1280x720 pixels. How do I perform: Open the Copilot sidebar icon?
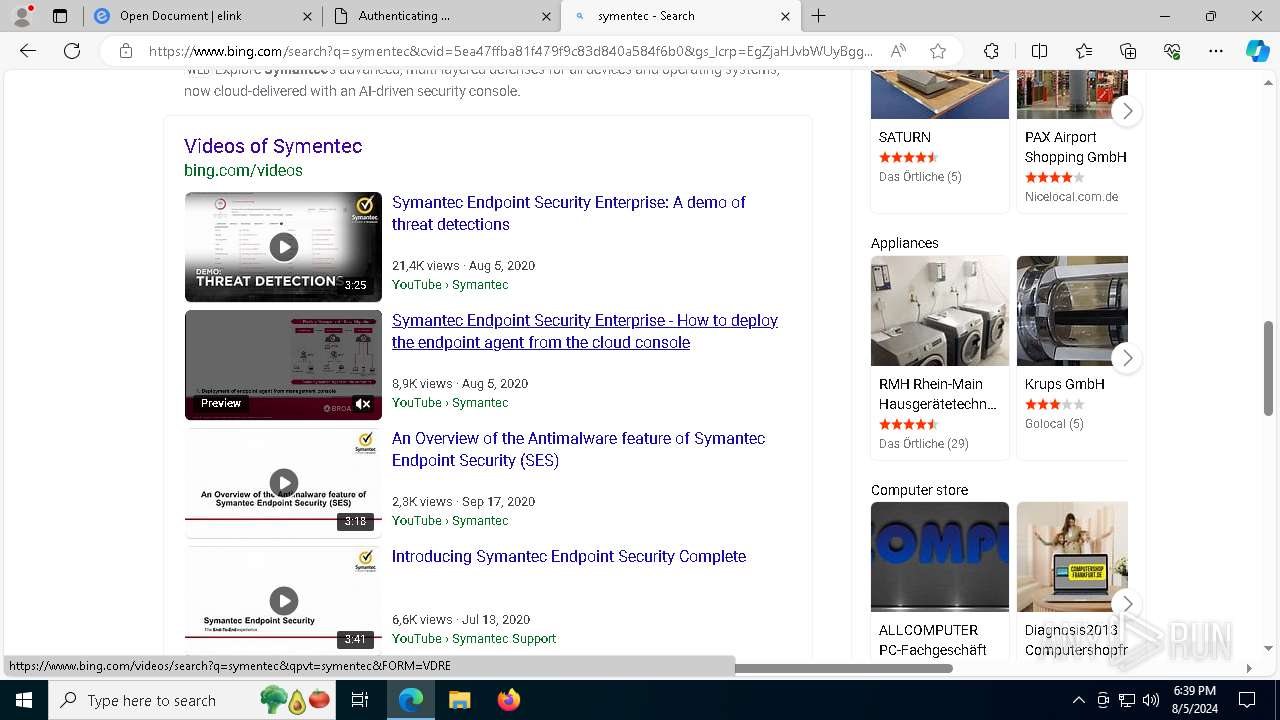pyautogui.click(x=1257, y=51)
